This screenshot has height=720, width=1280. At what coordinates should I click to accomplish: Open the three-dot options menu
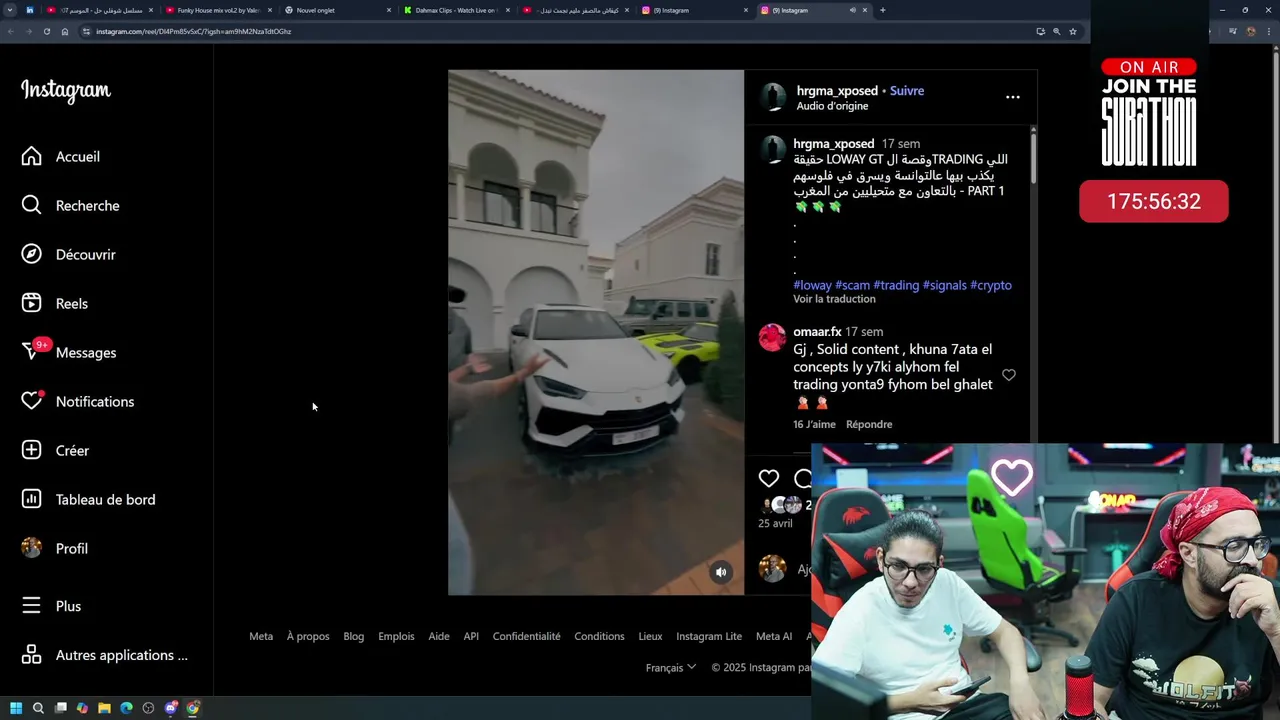tap(1012, 97)
